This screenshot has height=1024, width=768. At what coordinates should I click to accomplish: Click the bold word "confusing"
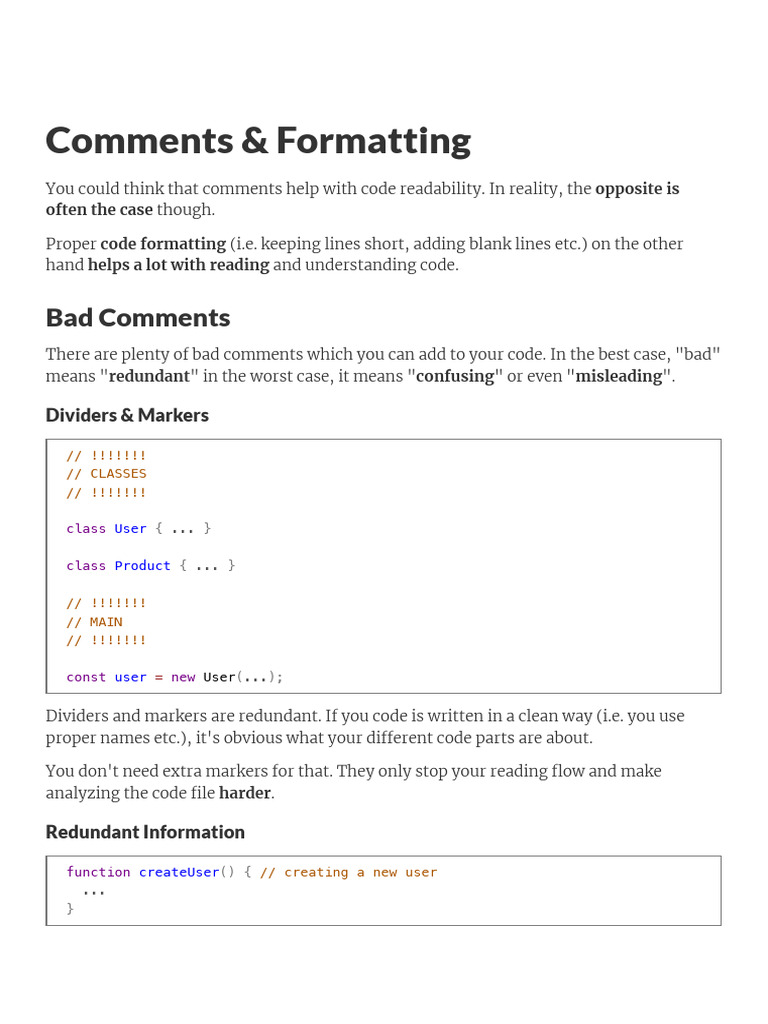click(455, 376)
